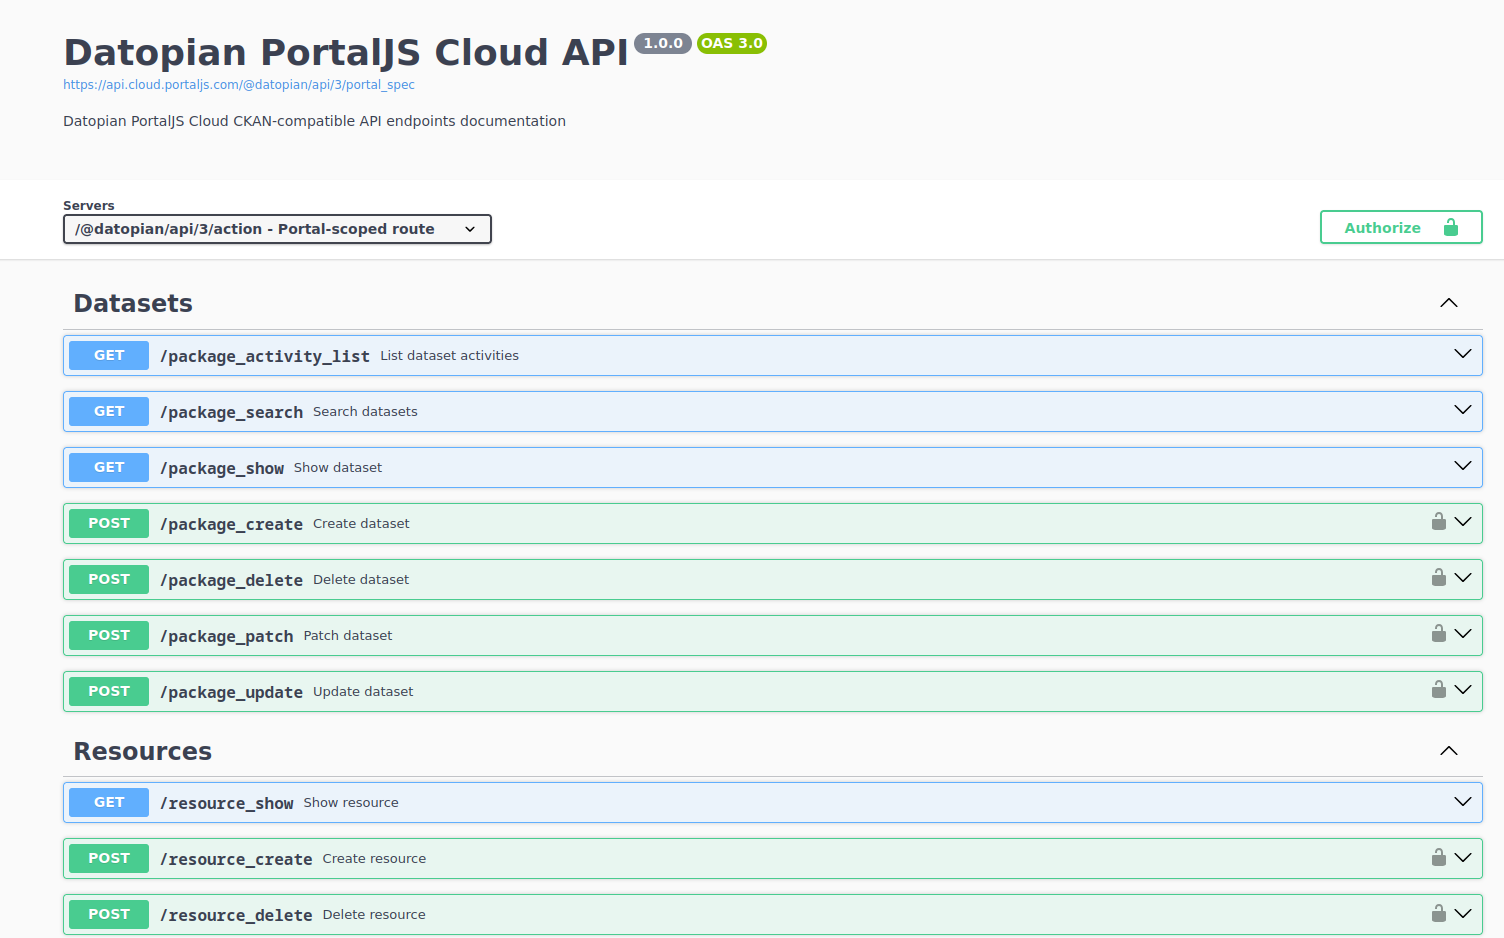Expand /package_update chevron

pos(1462,691)
